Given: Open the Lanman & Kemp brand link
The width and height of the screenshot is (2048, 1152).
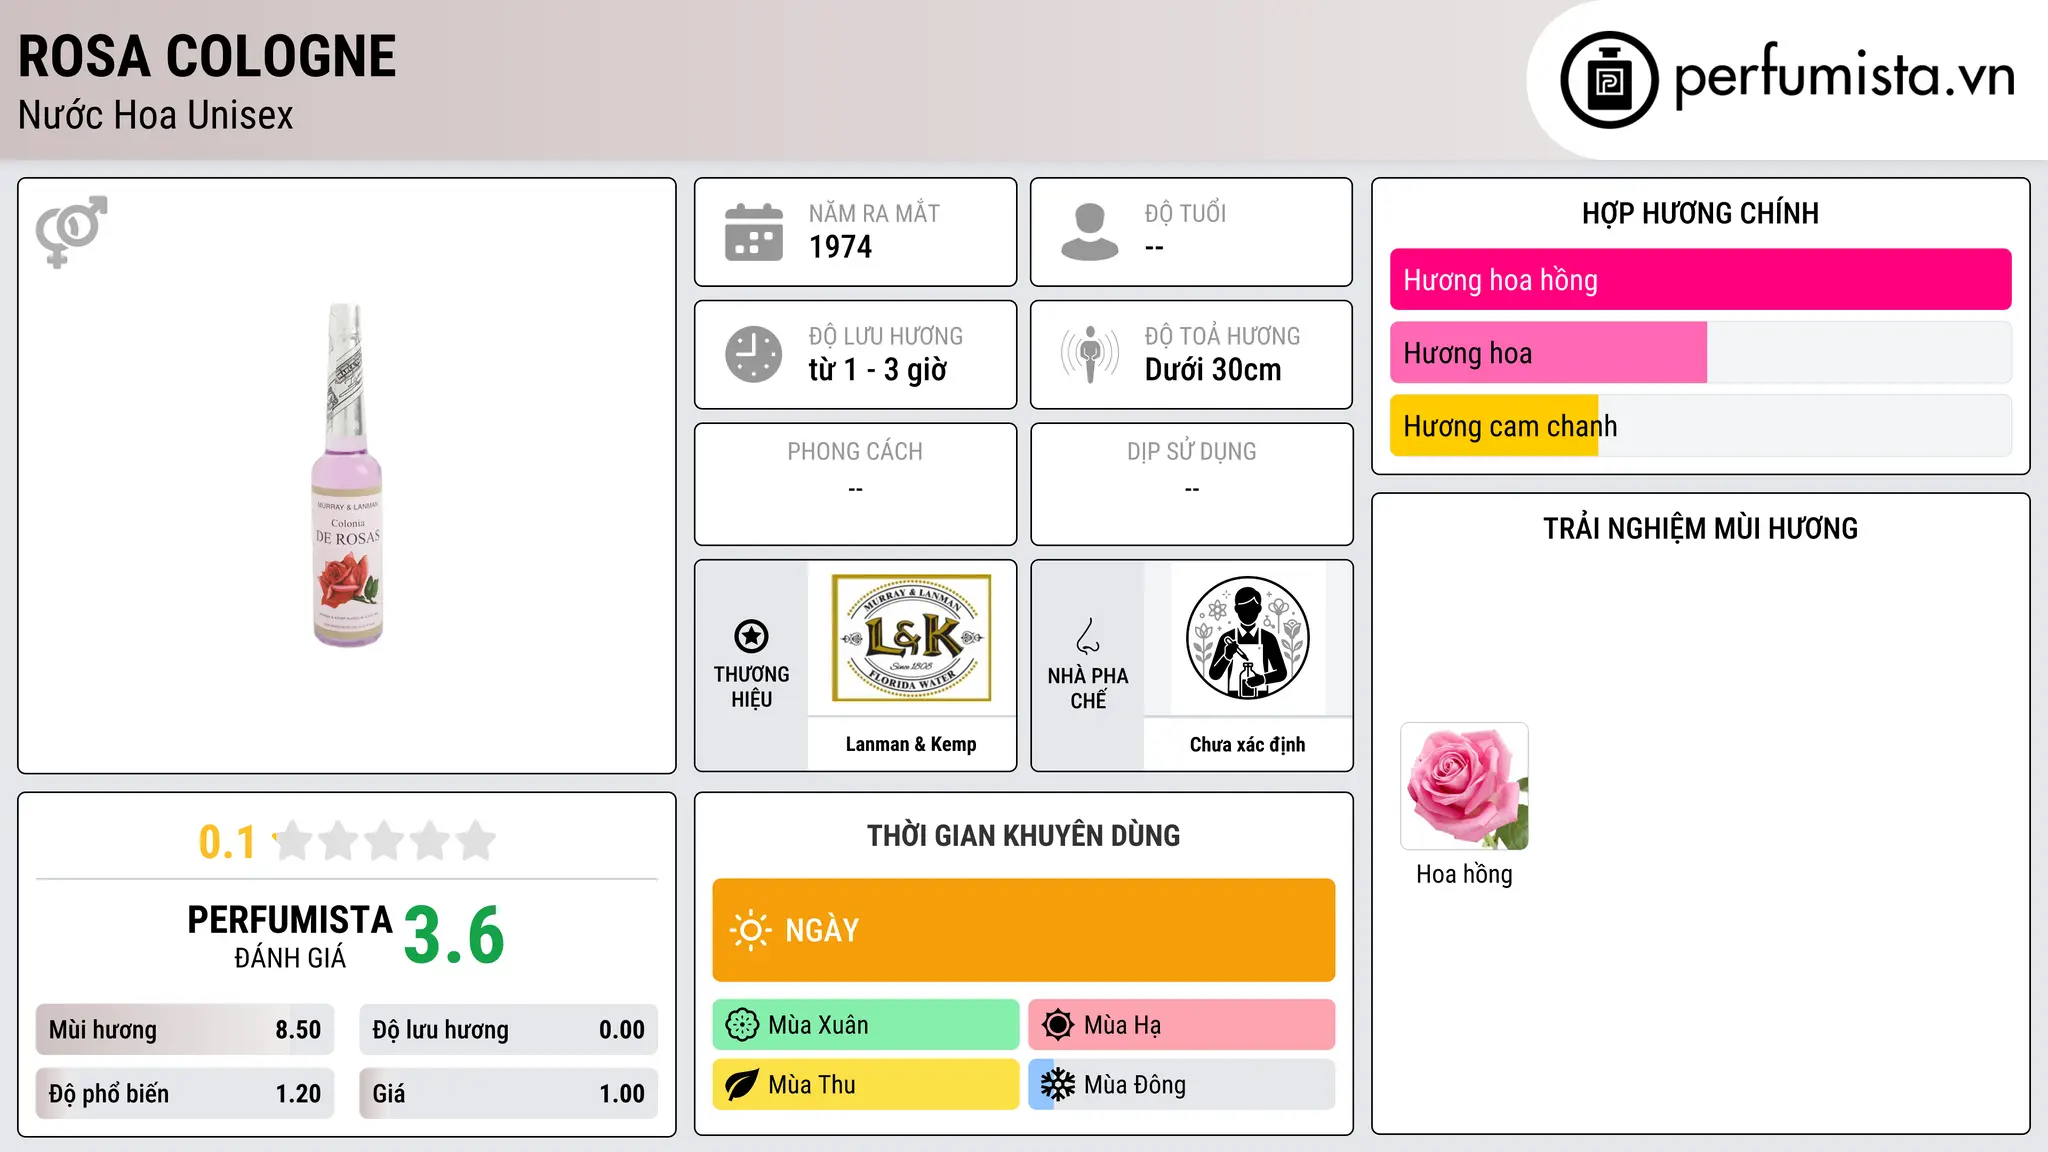Looking at the screenshot, I should click(911, 744).
